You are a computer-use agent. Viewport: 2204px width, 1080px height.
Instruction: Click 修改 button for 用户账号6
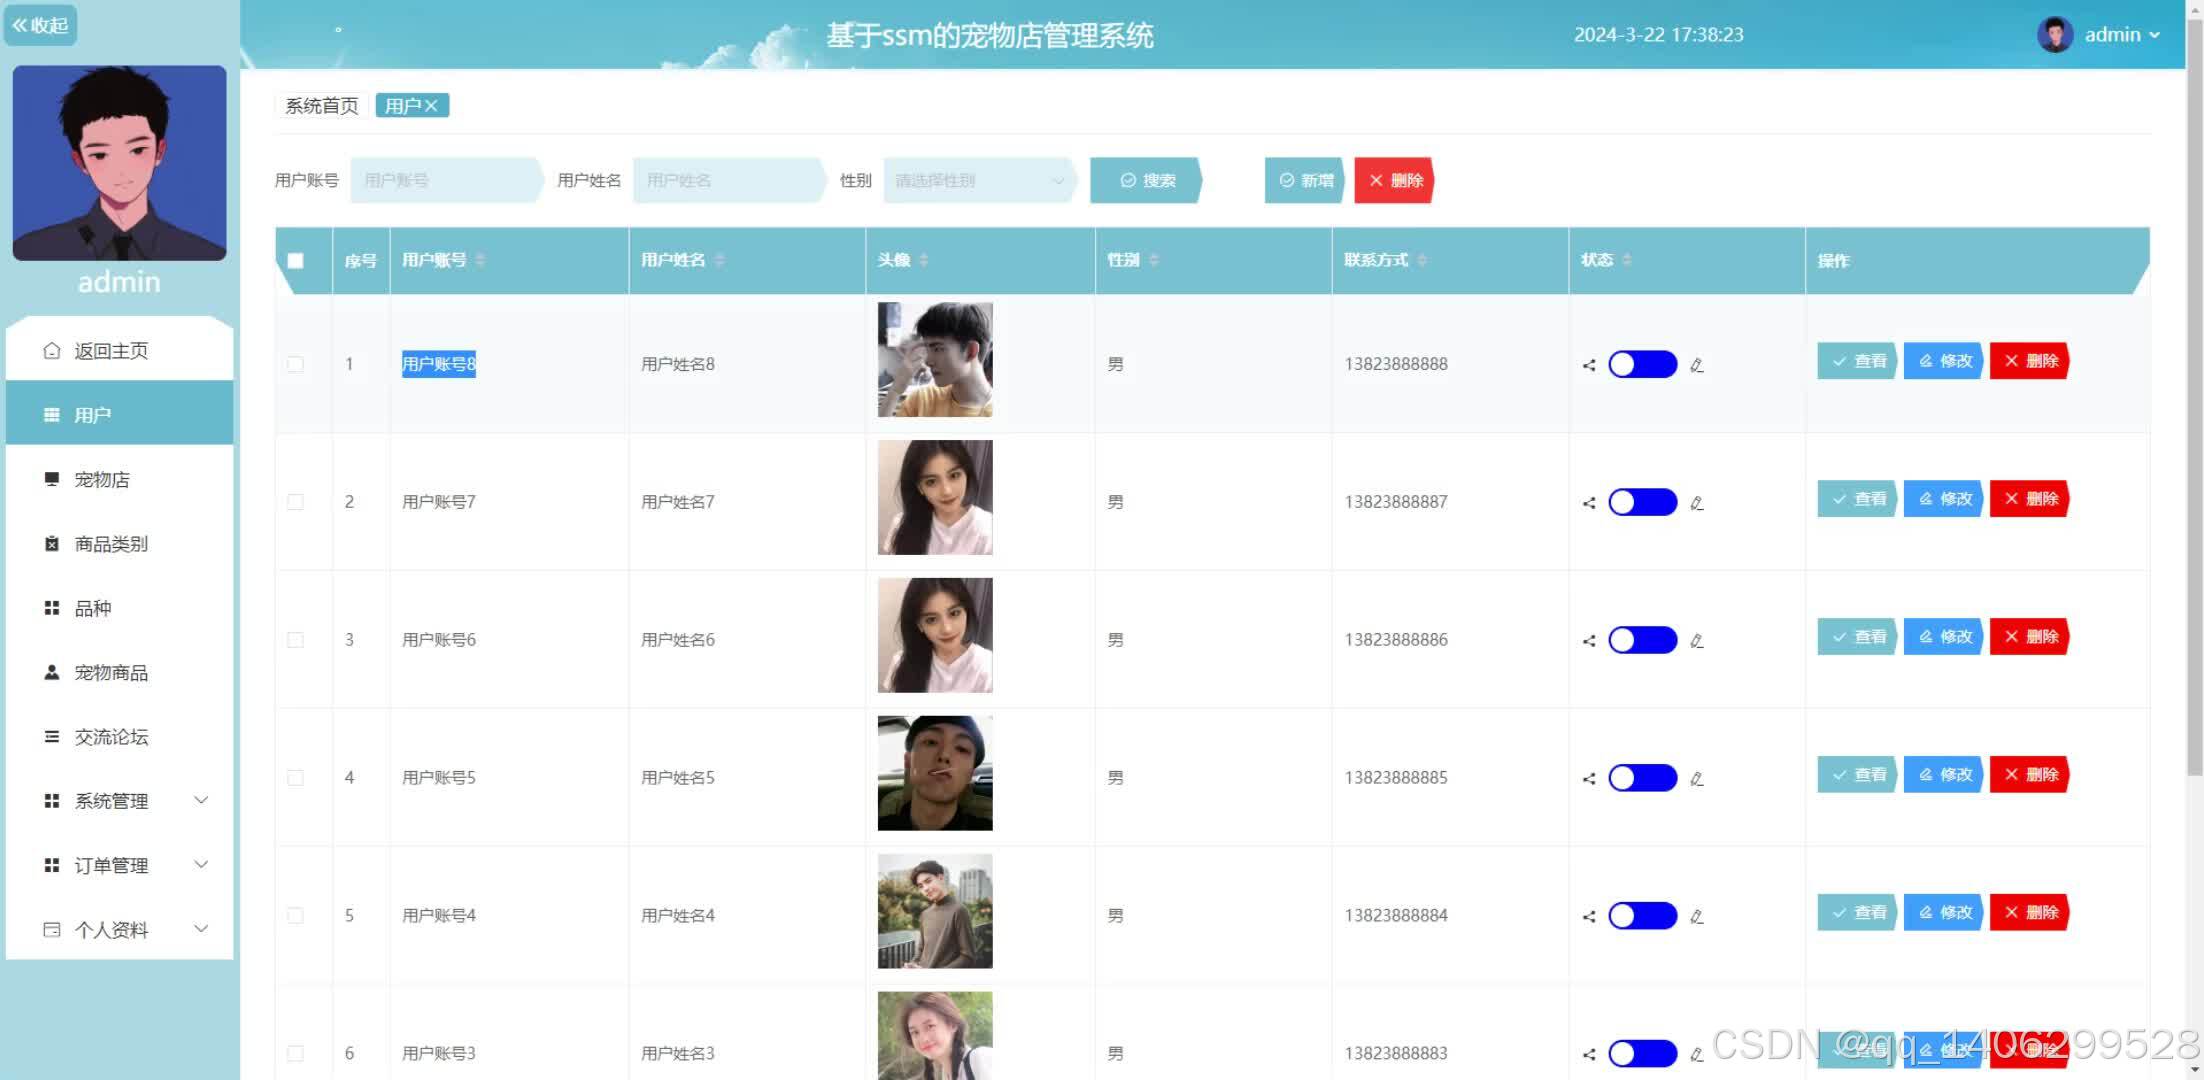[x=1944, y=637]
